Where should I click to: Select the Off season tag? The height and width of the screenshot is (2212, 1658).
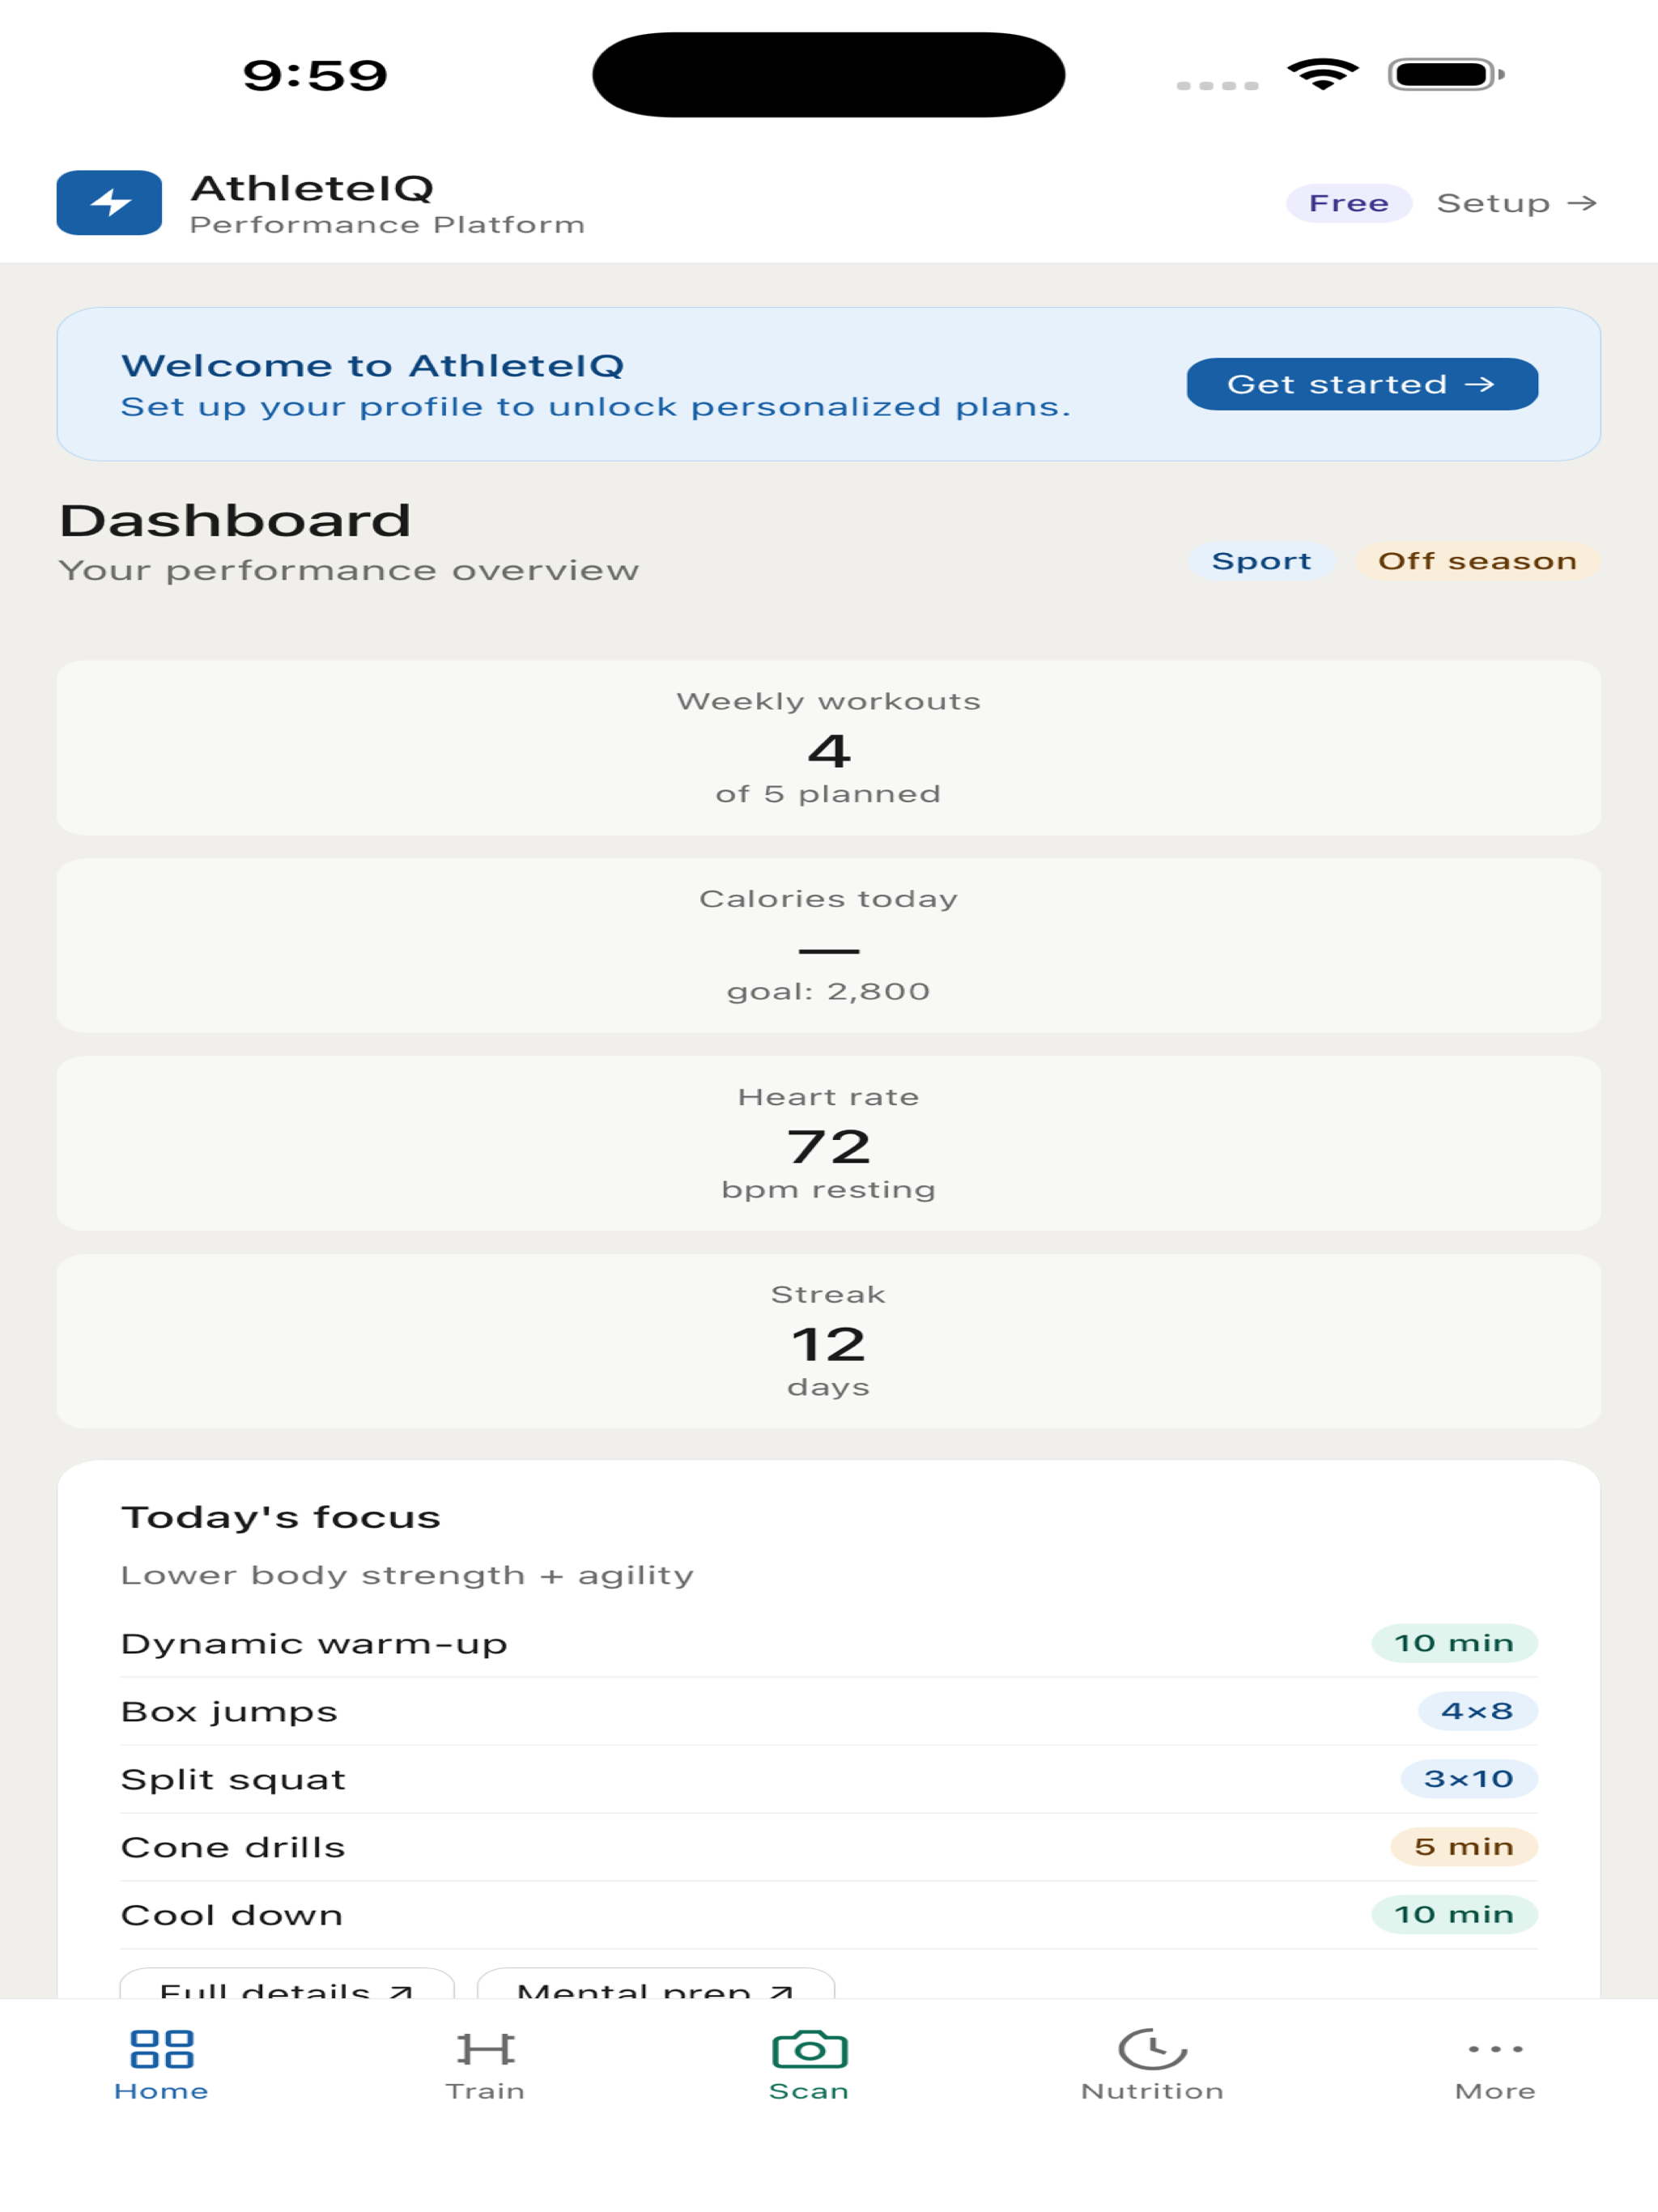point(1477,561)
